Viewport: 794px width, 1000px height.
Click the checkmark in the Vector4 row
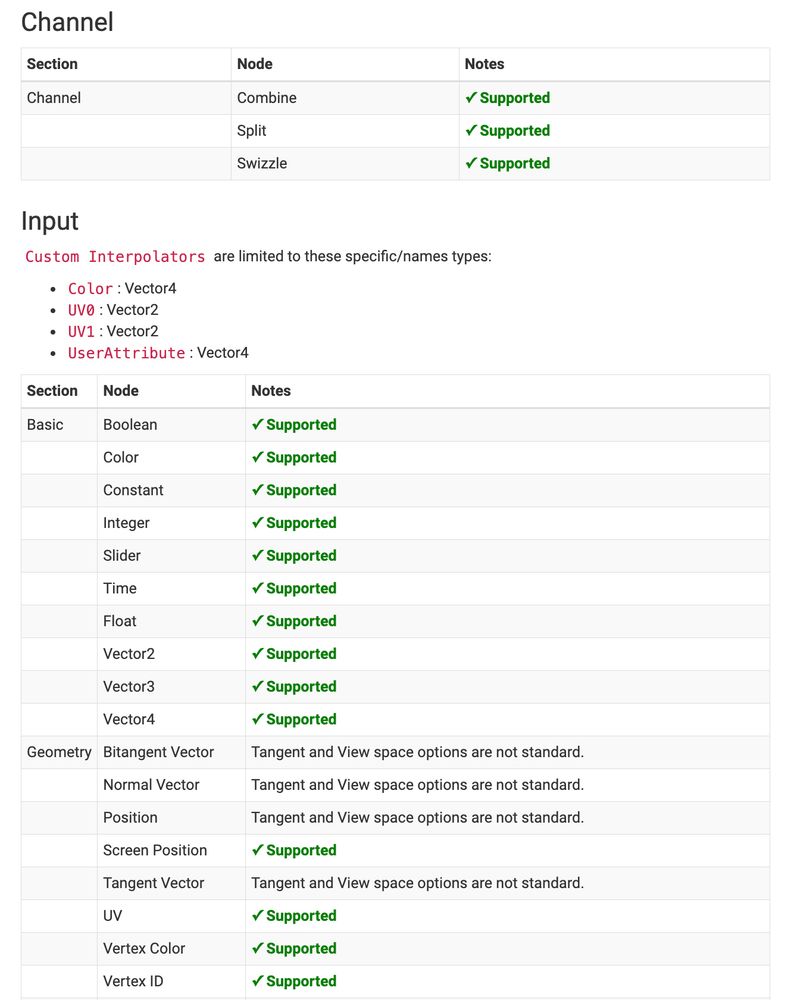[x=257, y=719]
